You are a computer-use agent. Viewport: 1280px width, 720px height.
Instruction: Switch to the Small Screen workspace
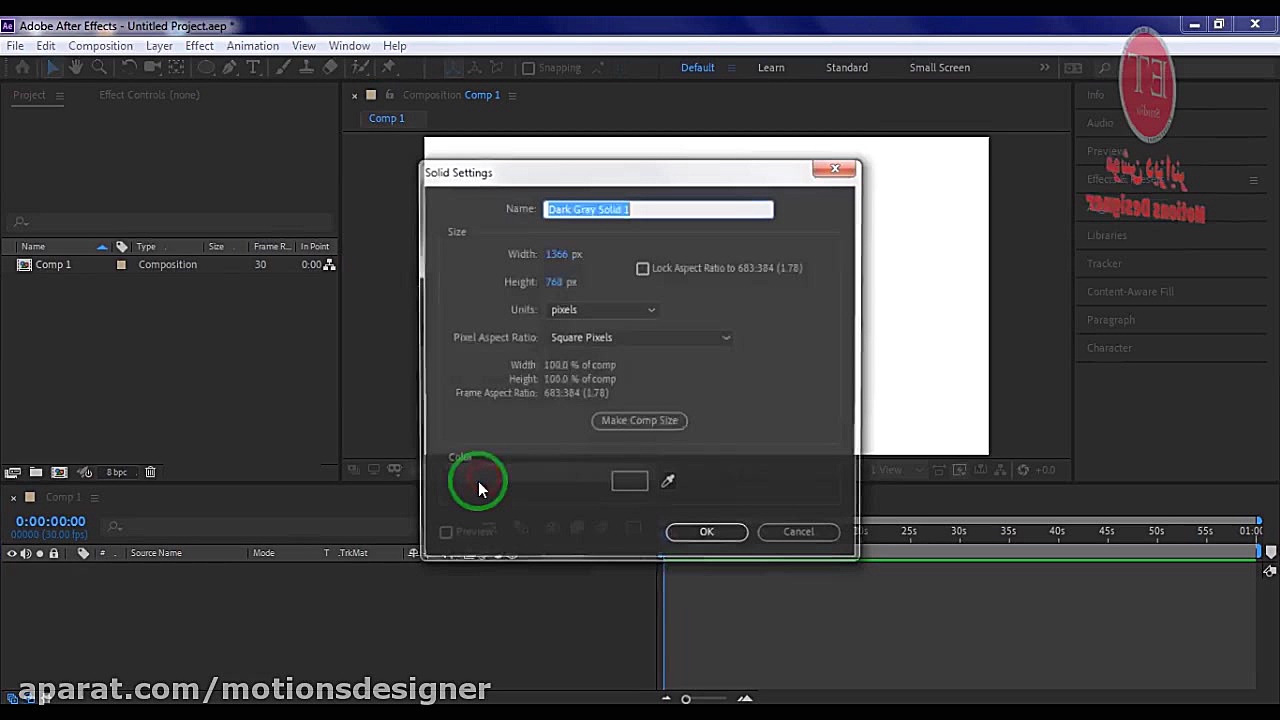939,68
